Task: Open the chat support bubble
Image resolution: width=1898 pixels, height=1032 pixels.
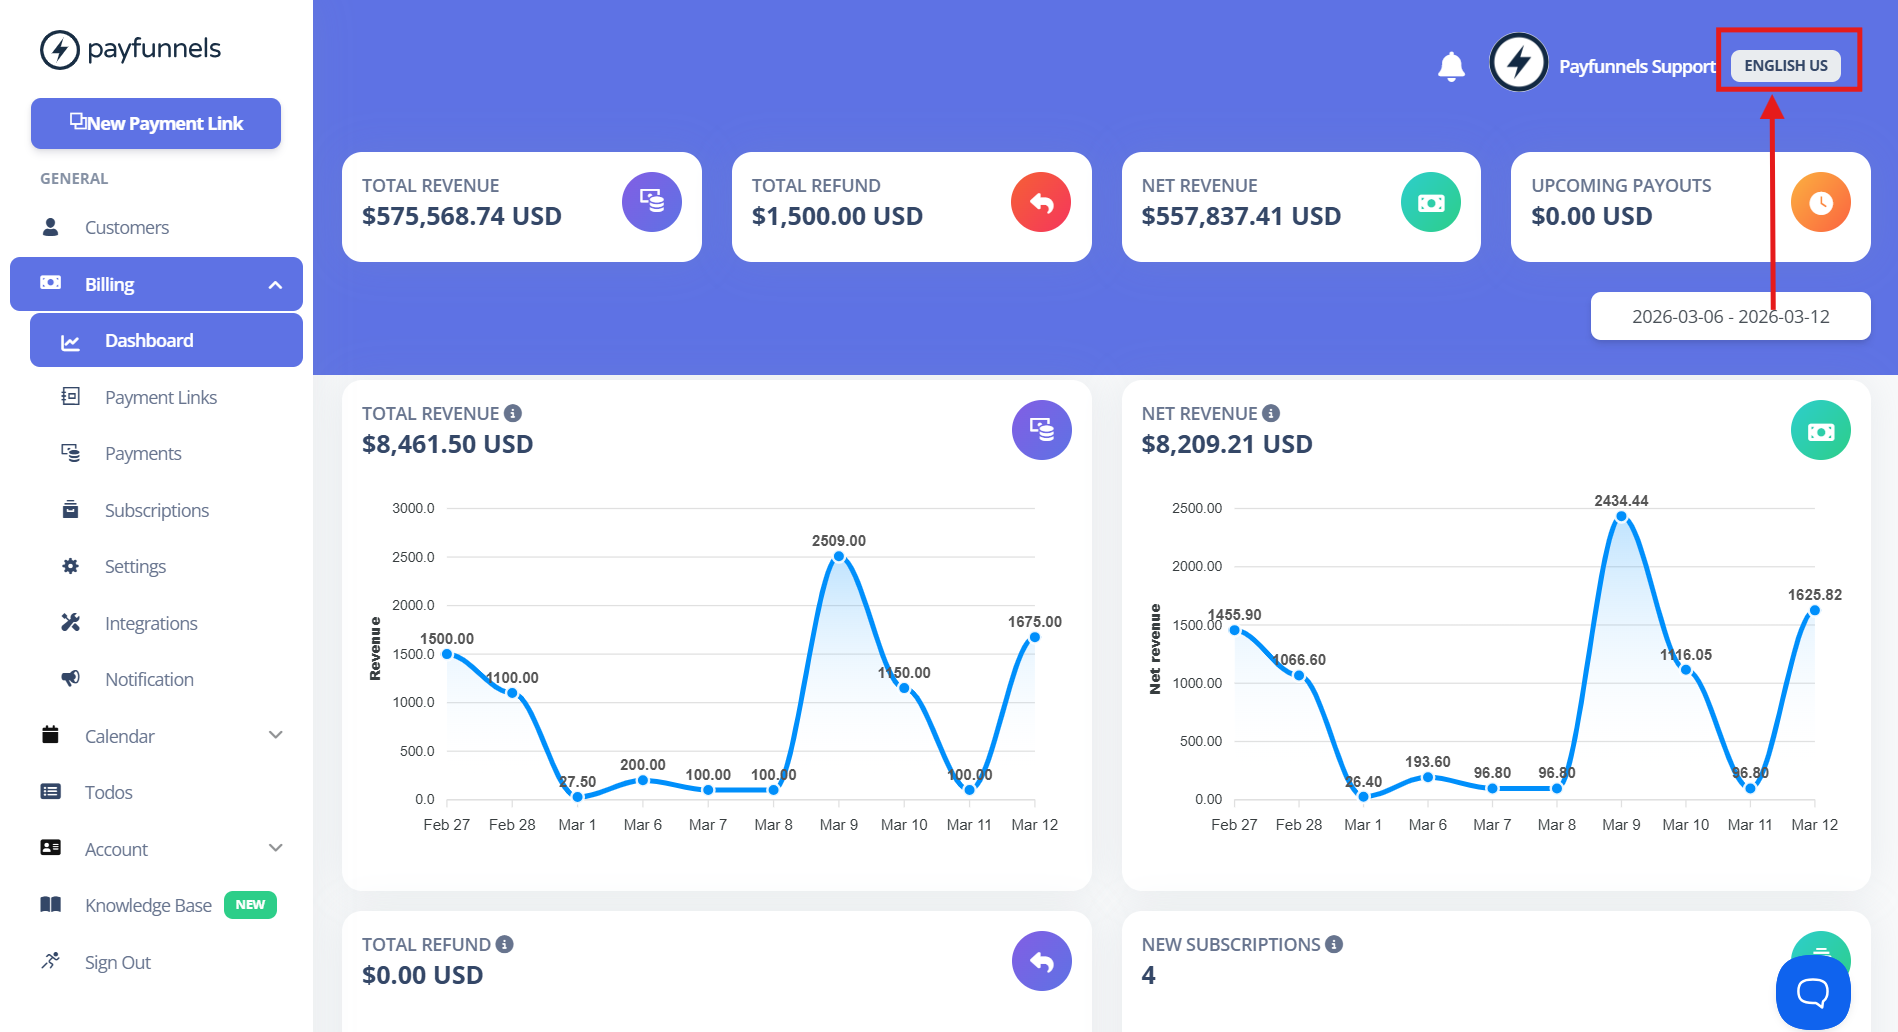Action: coord(1812,992)
